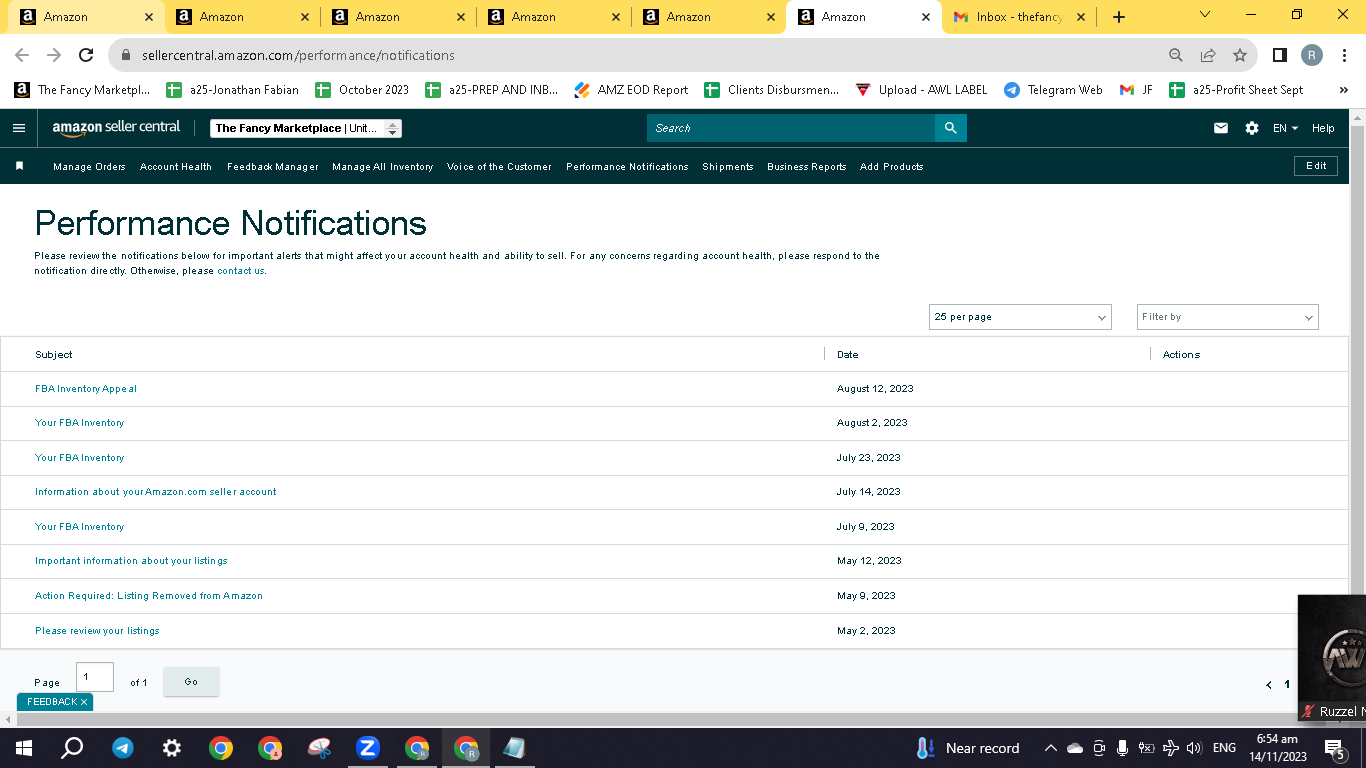Open Information about your Amazon.com seller account
Viewport: 1366px width, 768px height.
pos(156,492)
